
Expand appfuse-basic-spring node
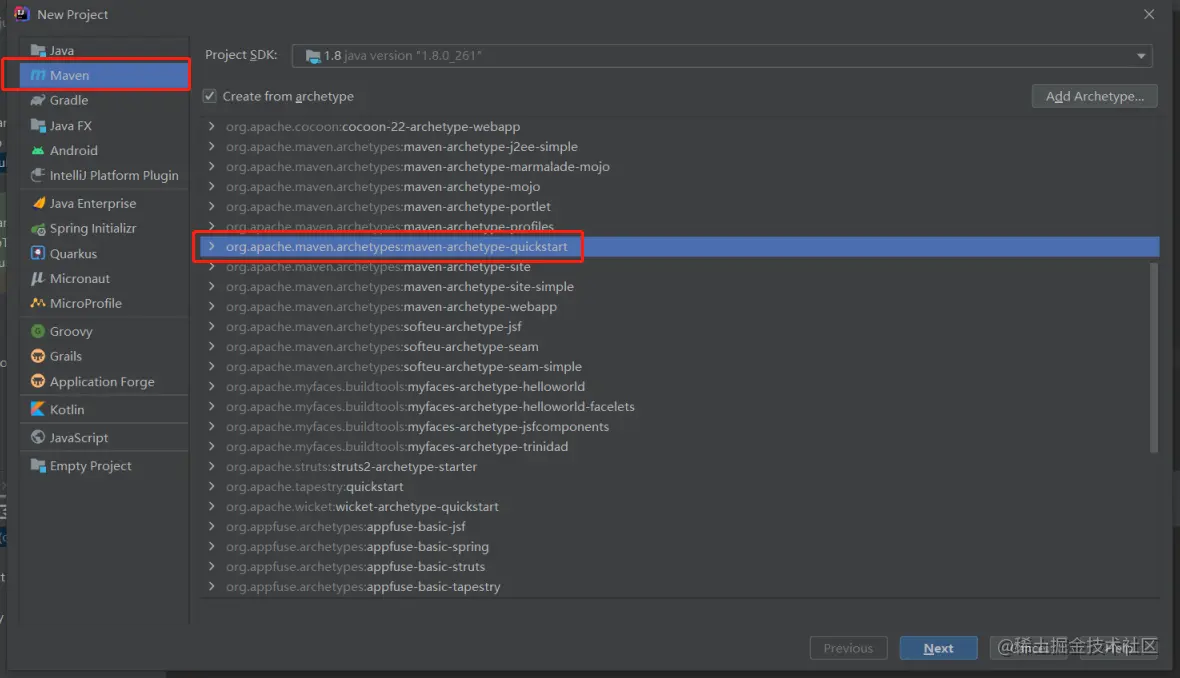(211, 546)
